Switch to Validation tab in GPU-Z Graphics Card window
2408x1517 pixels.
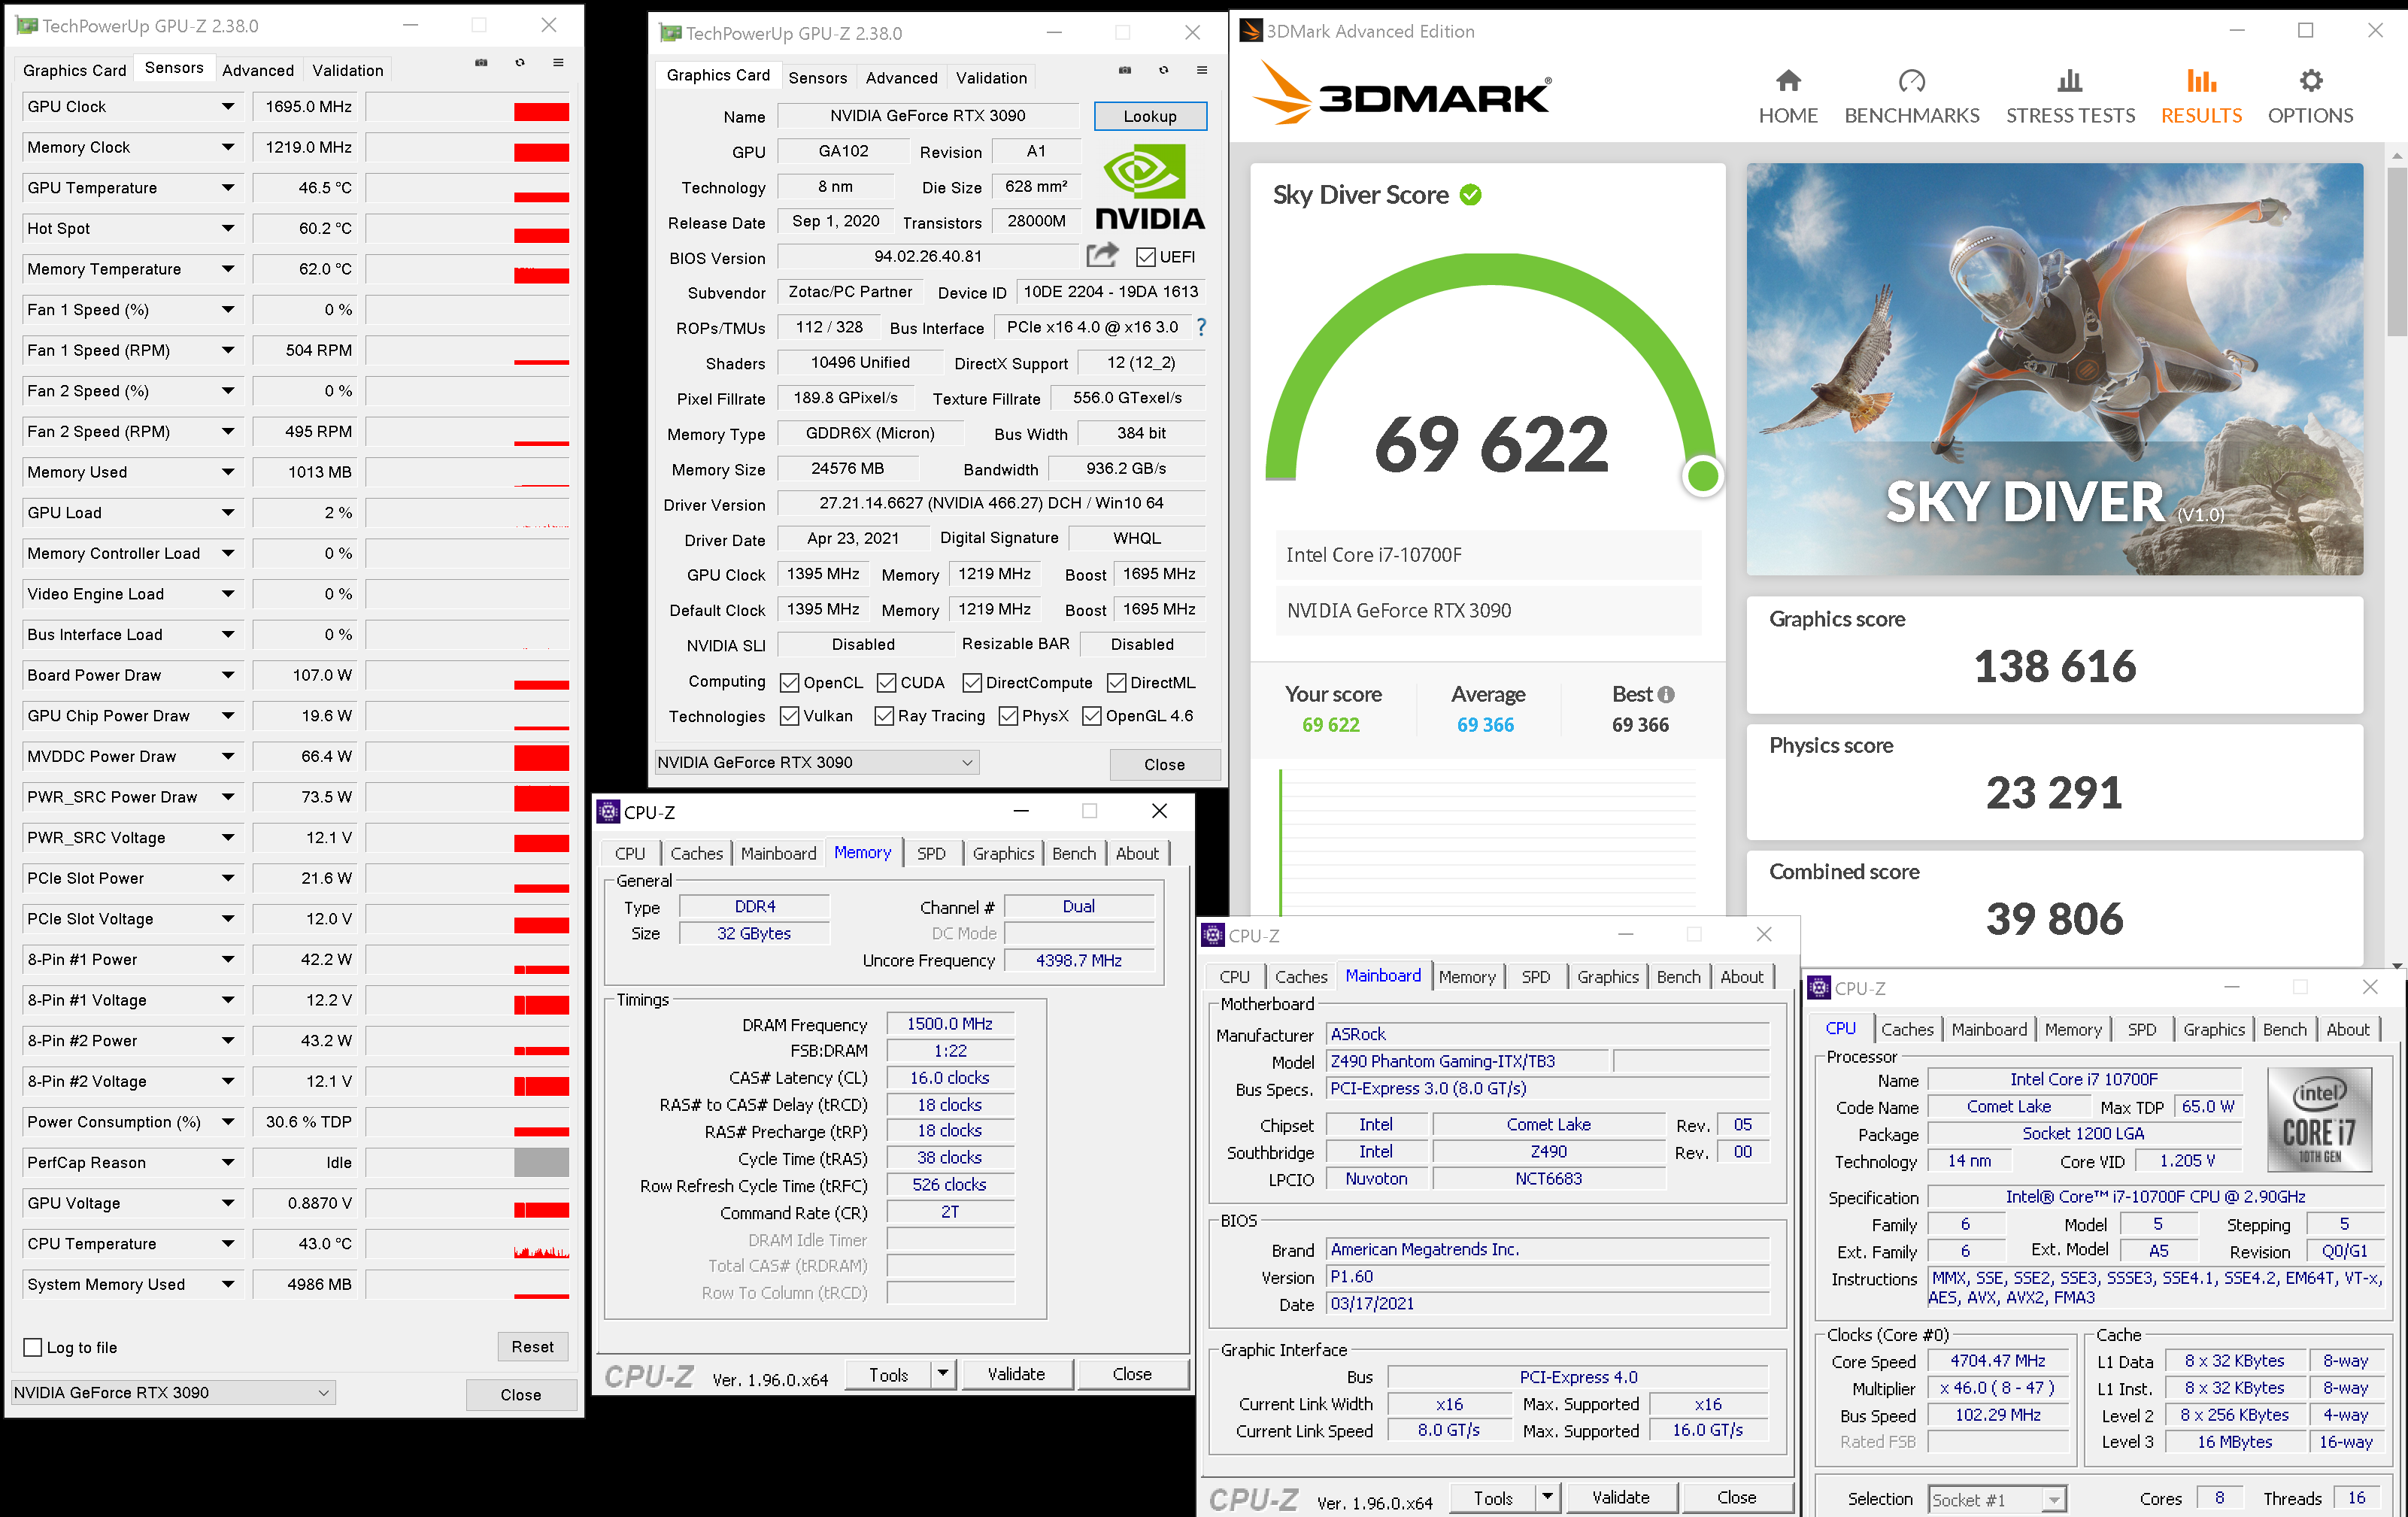pyautogui.click(x=991, y=78)
